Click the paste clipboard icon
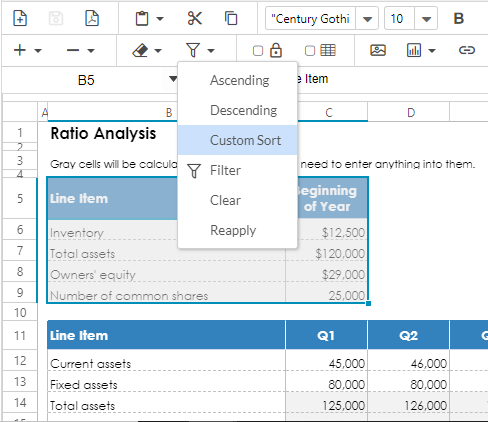Screen dimensions: 488x422 [x=142, y=18]
